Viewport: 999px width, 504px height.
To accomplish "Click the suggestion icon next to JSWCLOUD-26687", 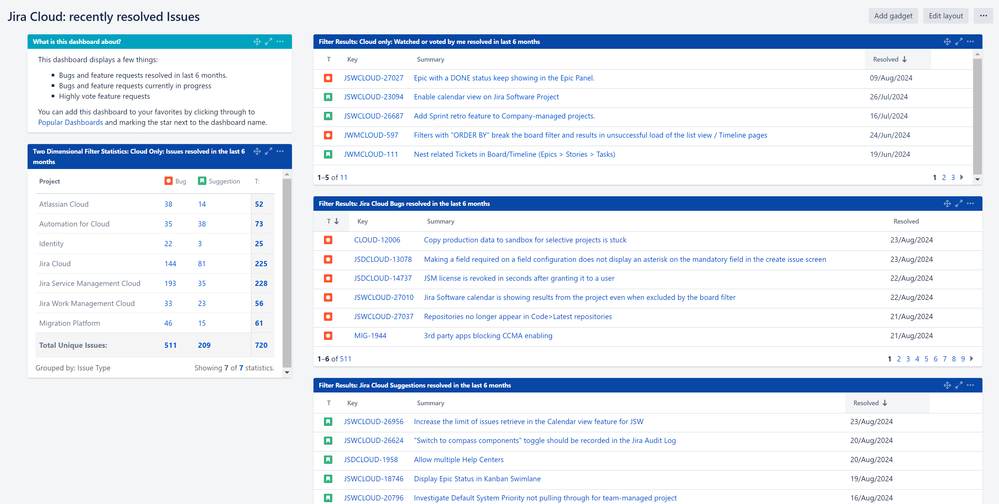I will click(x=328, y=116).
